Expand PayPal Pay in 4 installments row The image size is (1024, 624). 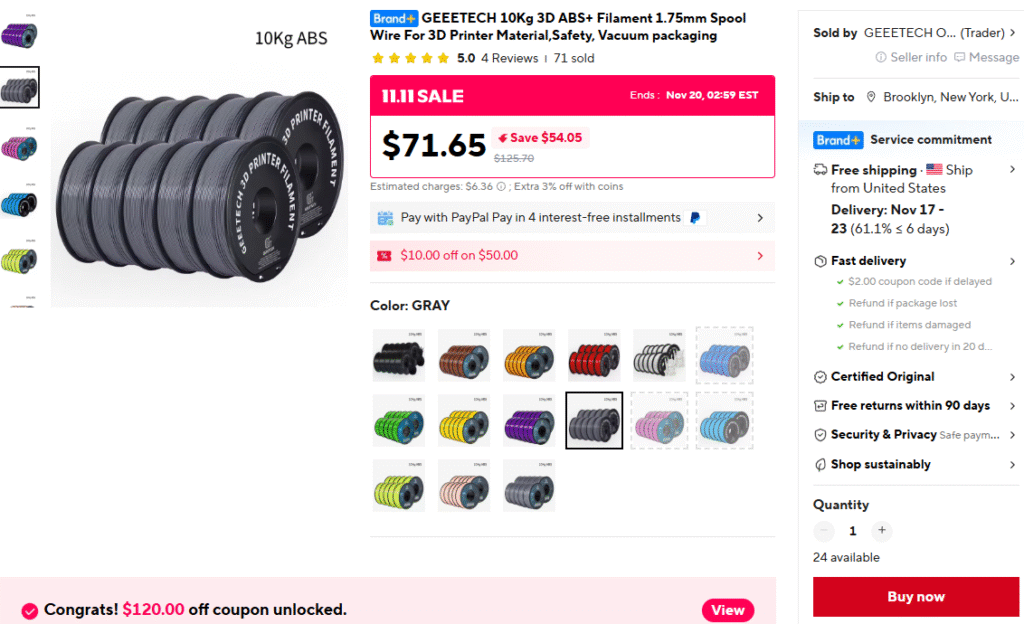pyautogui.click(x=759, y=218)
